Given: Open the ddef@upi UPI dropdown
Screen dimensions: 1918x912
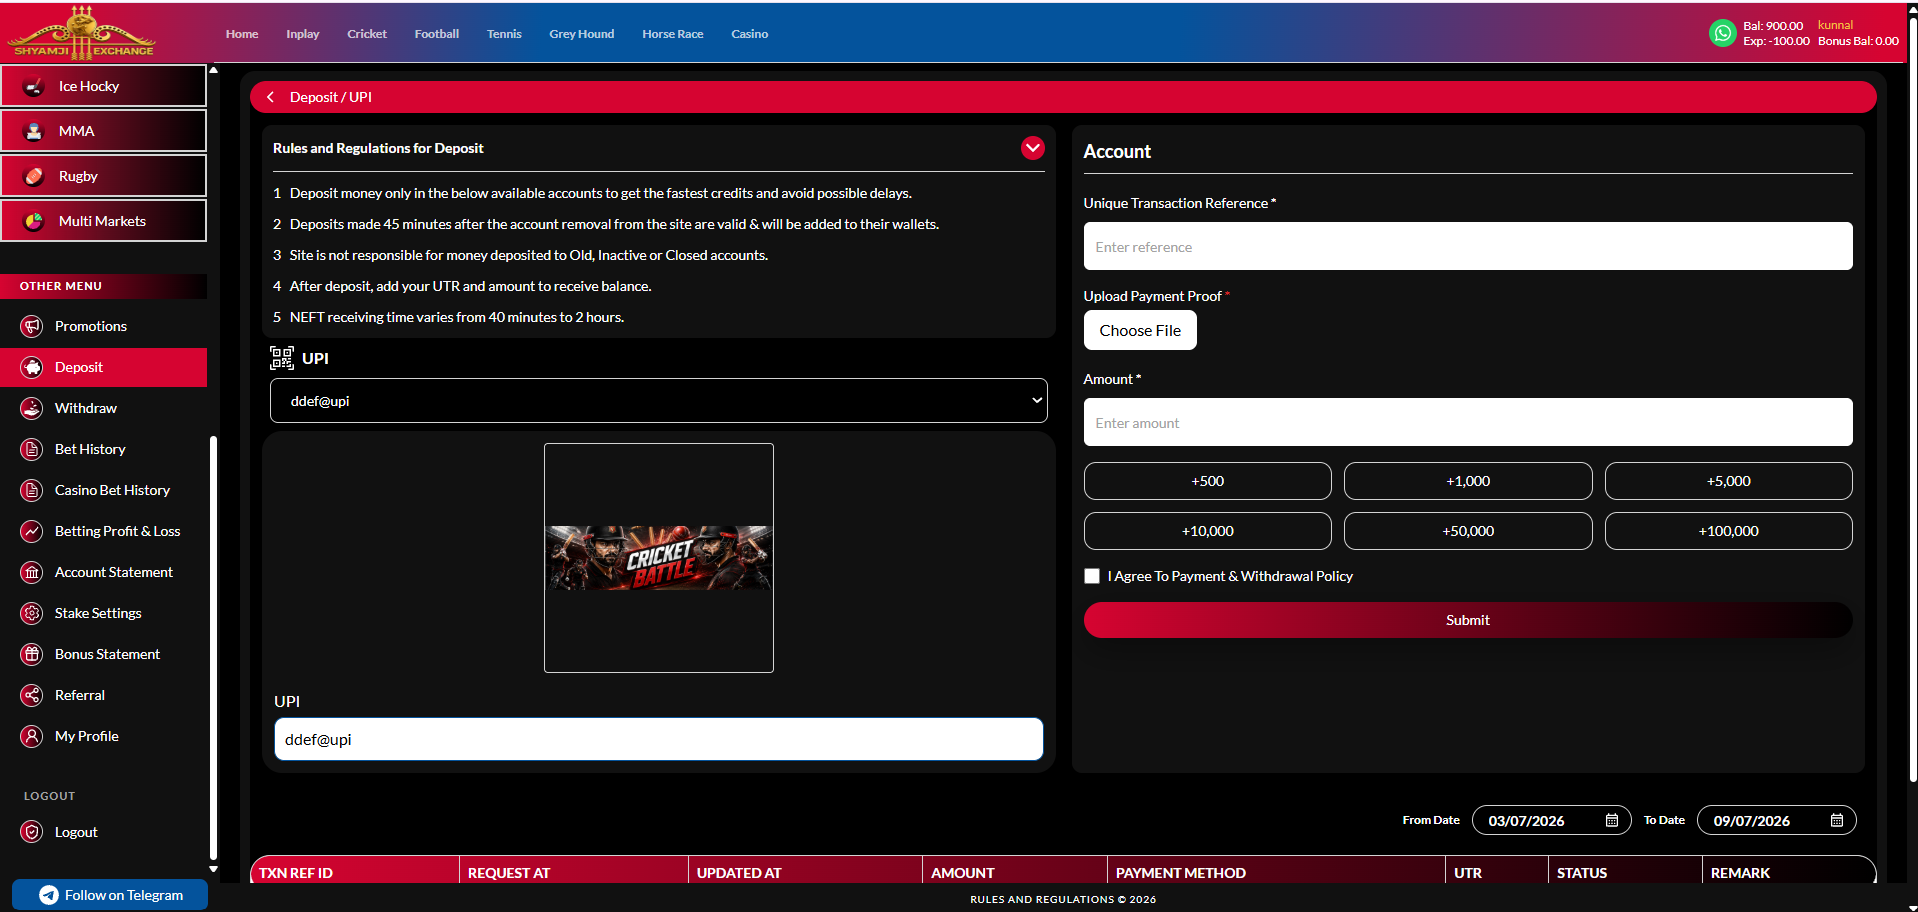Looking at the screenshot, I should pyautogui.click(x=658, y=401).
